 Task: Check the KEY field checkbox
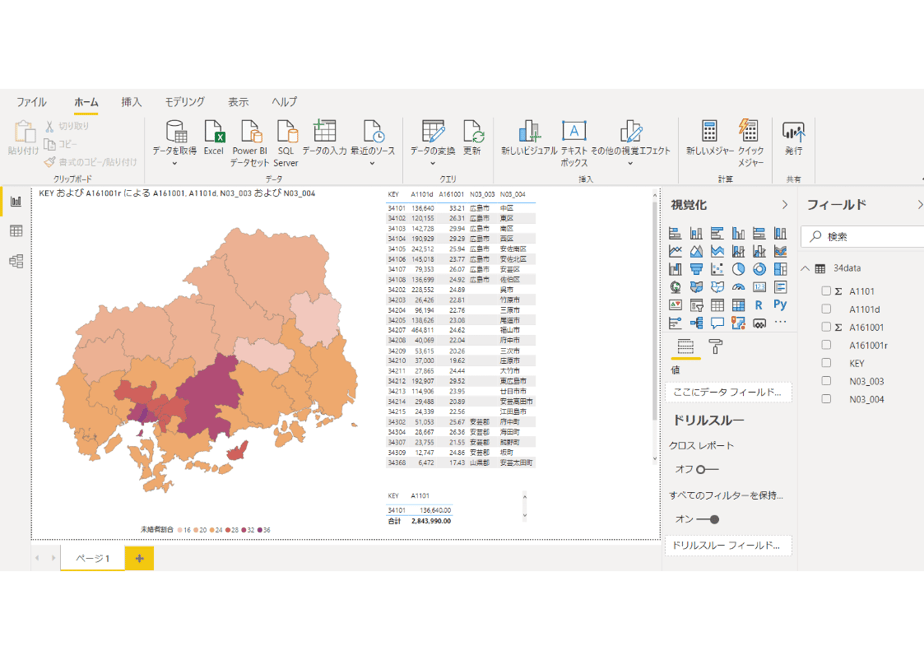pyautogui.click(x=826, y=363)
